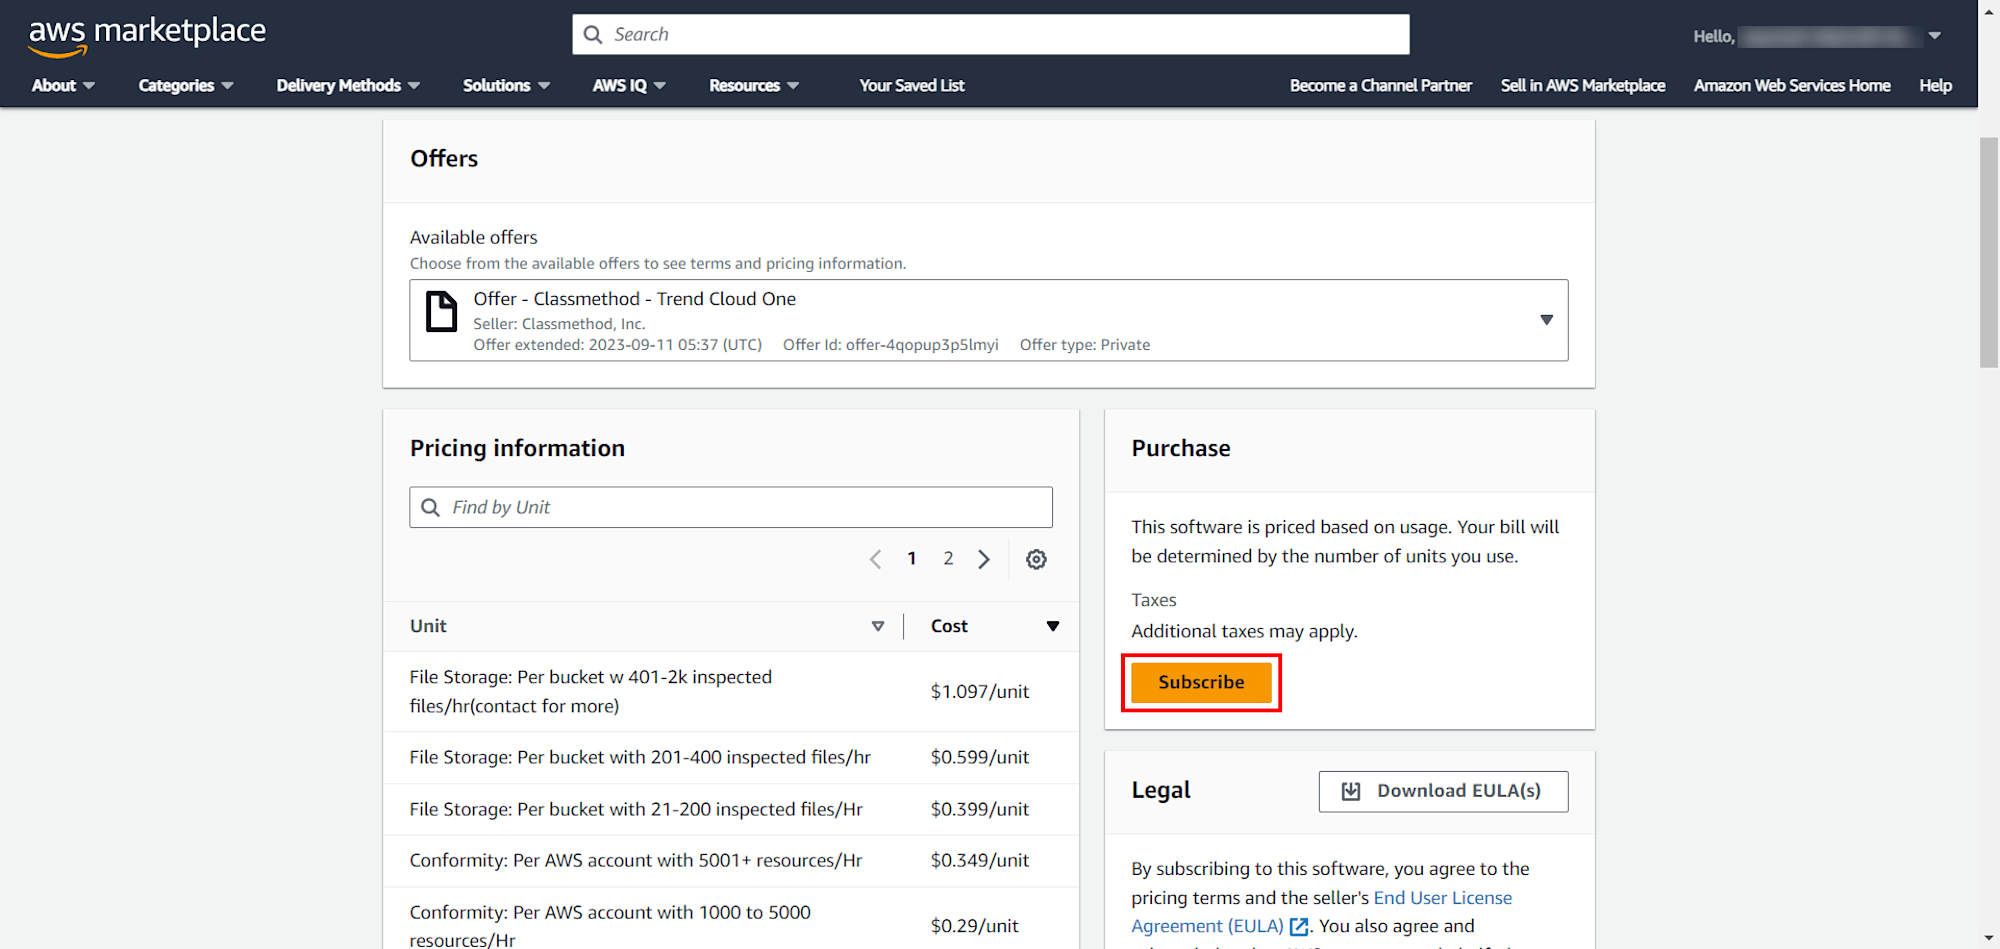
Task: Click the top Search field
Action: [x=991, y=35]
